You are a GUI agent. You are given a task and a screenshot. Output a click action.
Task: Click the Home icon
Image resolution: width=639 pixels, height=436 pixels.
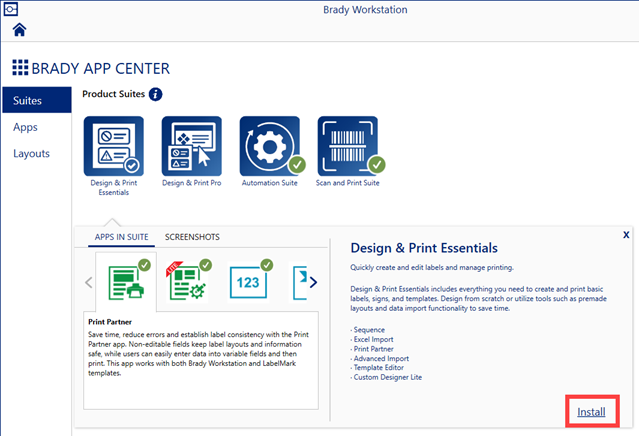pos(20,30)
